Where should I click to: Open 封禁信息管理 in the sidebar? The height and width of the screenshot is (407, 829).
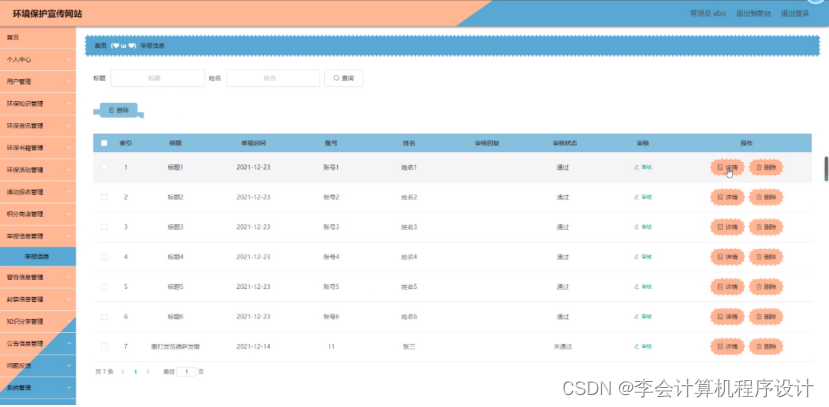(38, 299)
